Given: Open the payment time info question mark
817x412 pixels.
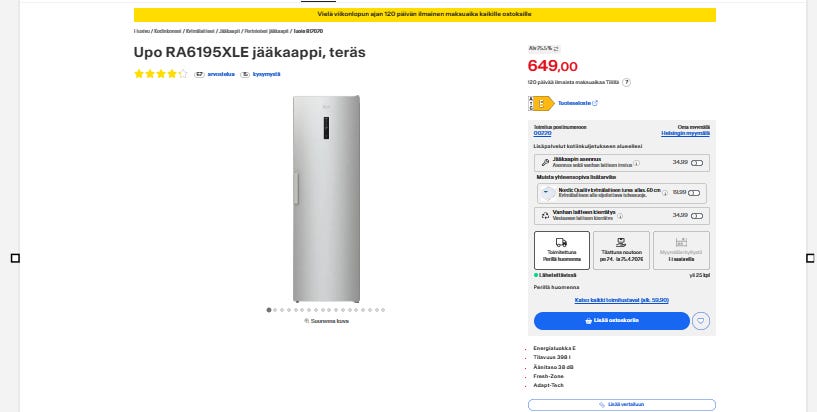Looking at the screenshot, I should (x=626, y=82).
